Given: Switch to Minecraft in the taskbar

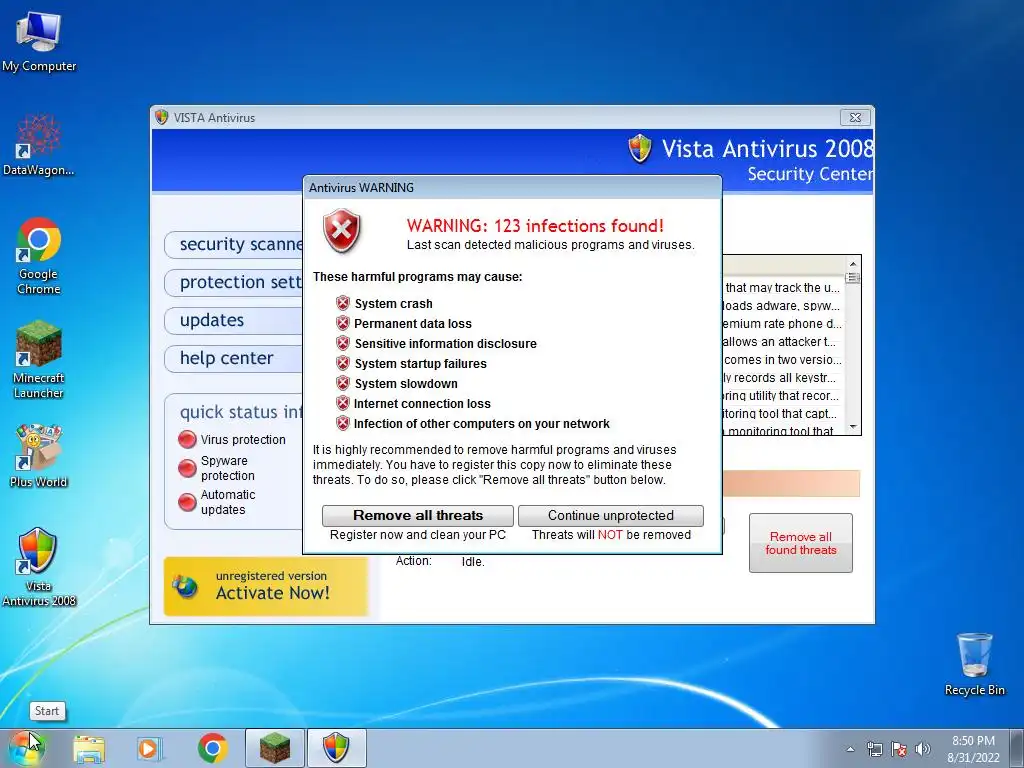Looking at the screenshot, I should [x=274, y=748].
